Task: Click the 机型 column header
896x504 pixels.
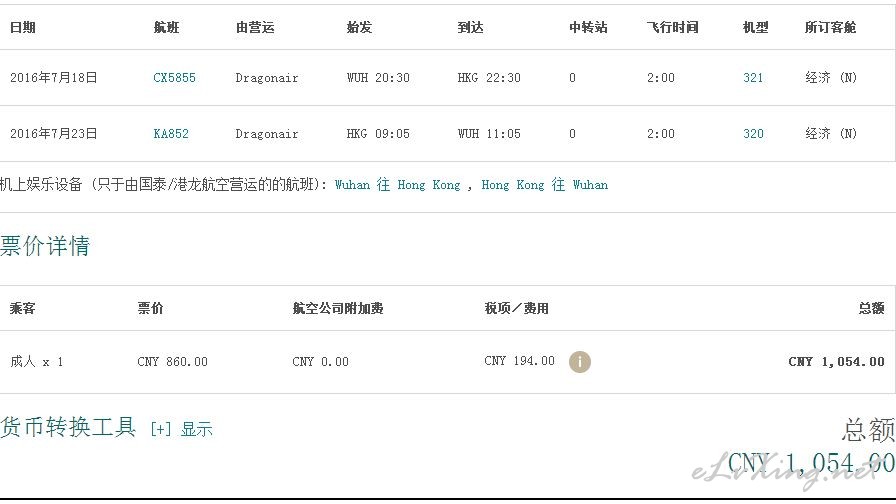Action: coord(755,27)
